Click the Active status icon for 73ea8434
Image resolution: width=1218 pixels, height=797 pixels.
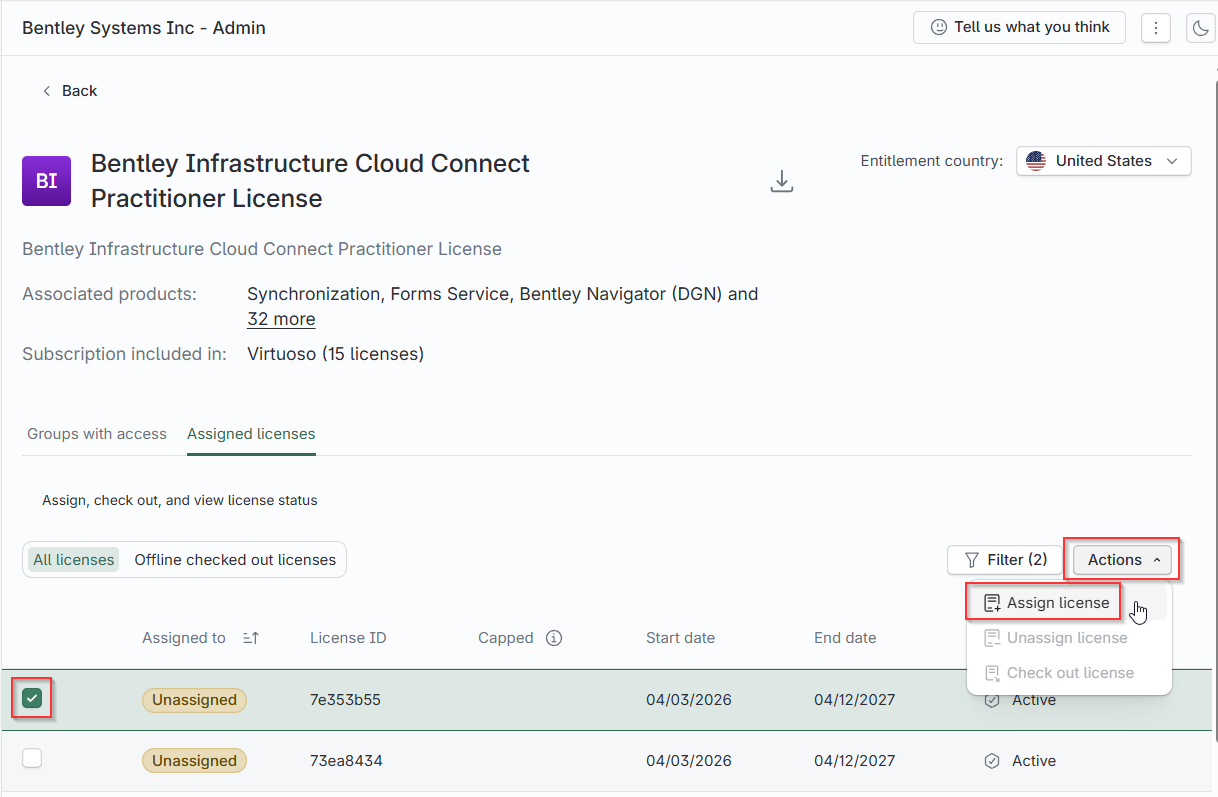tap(992, 761)
